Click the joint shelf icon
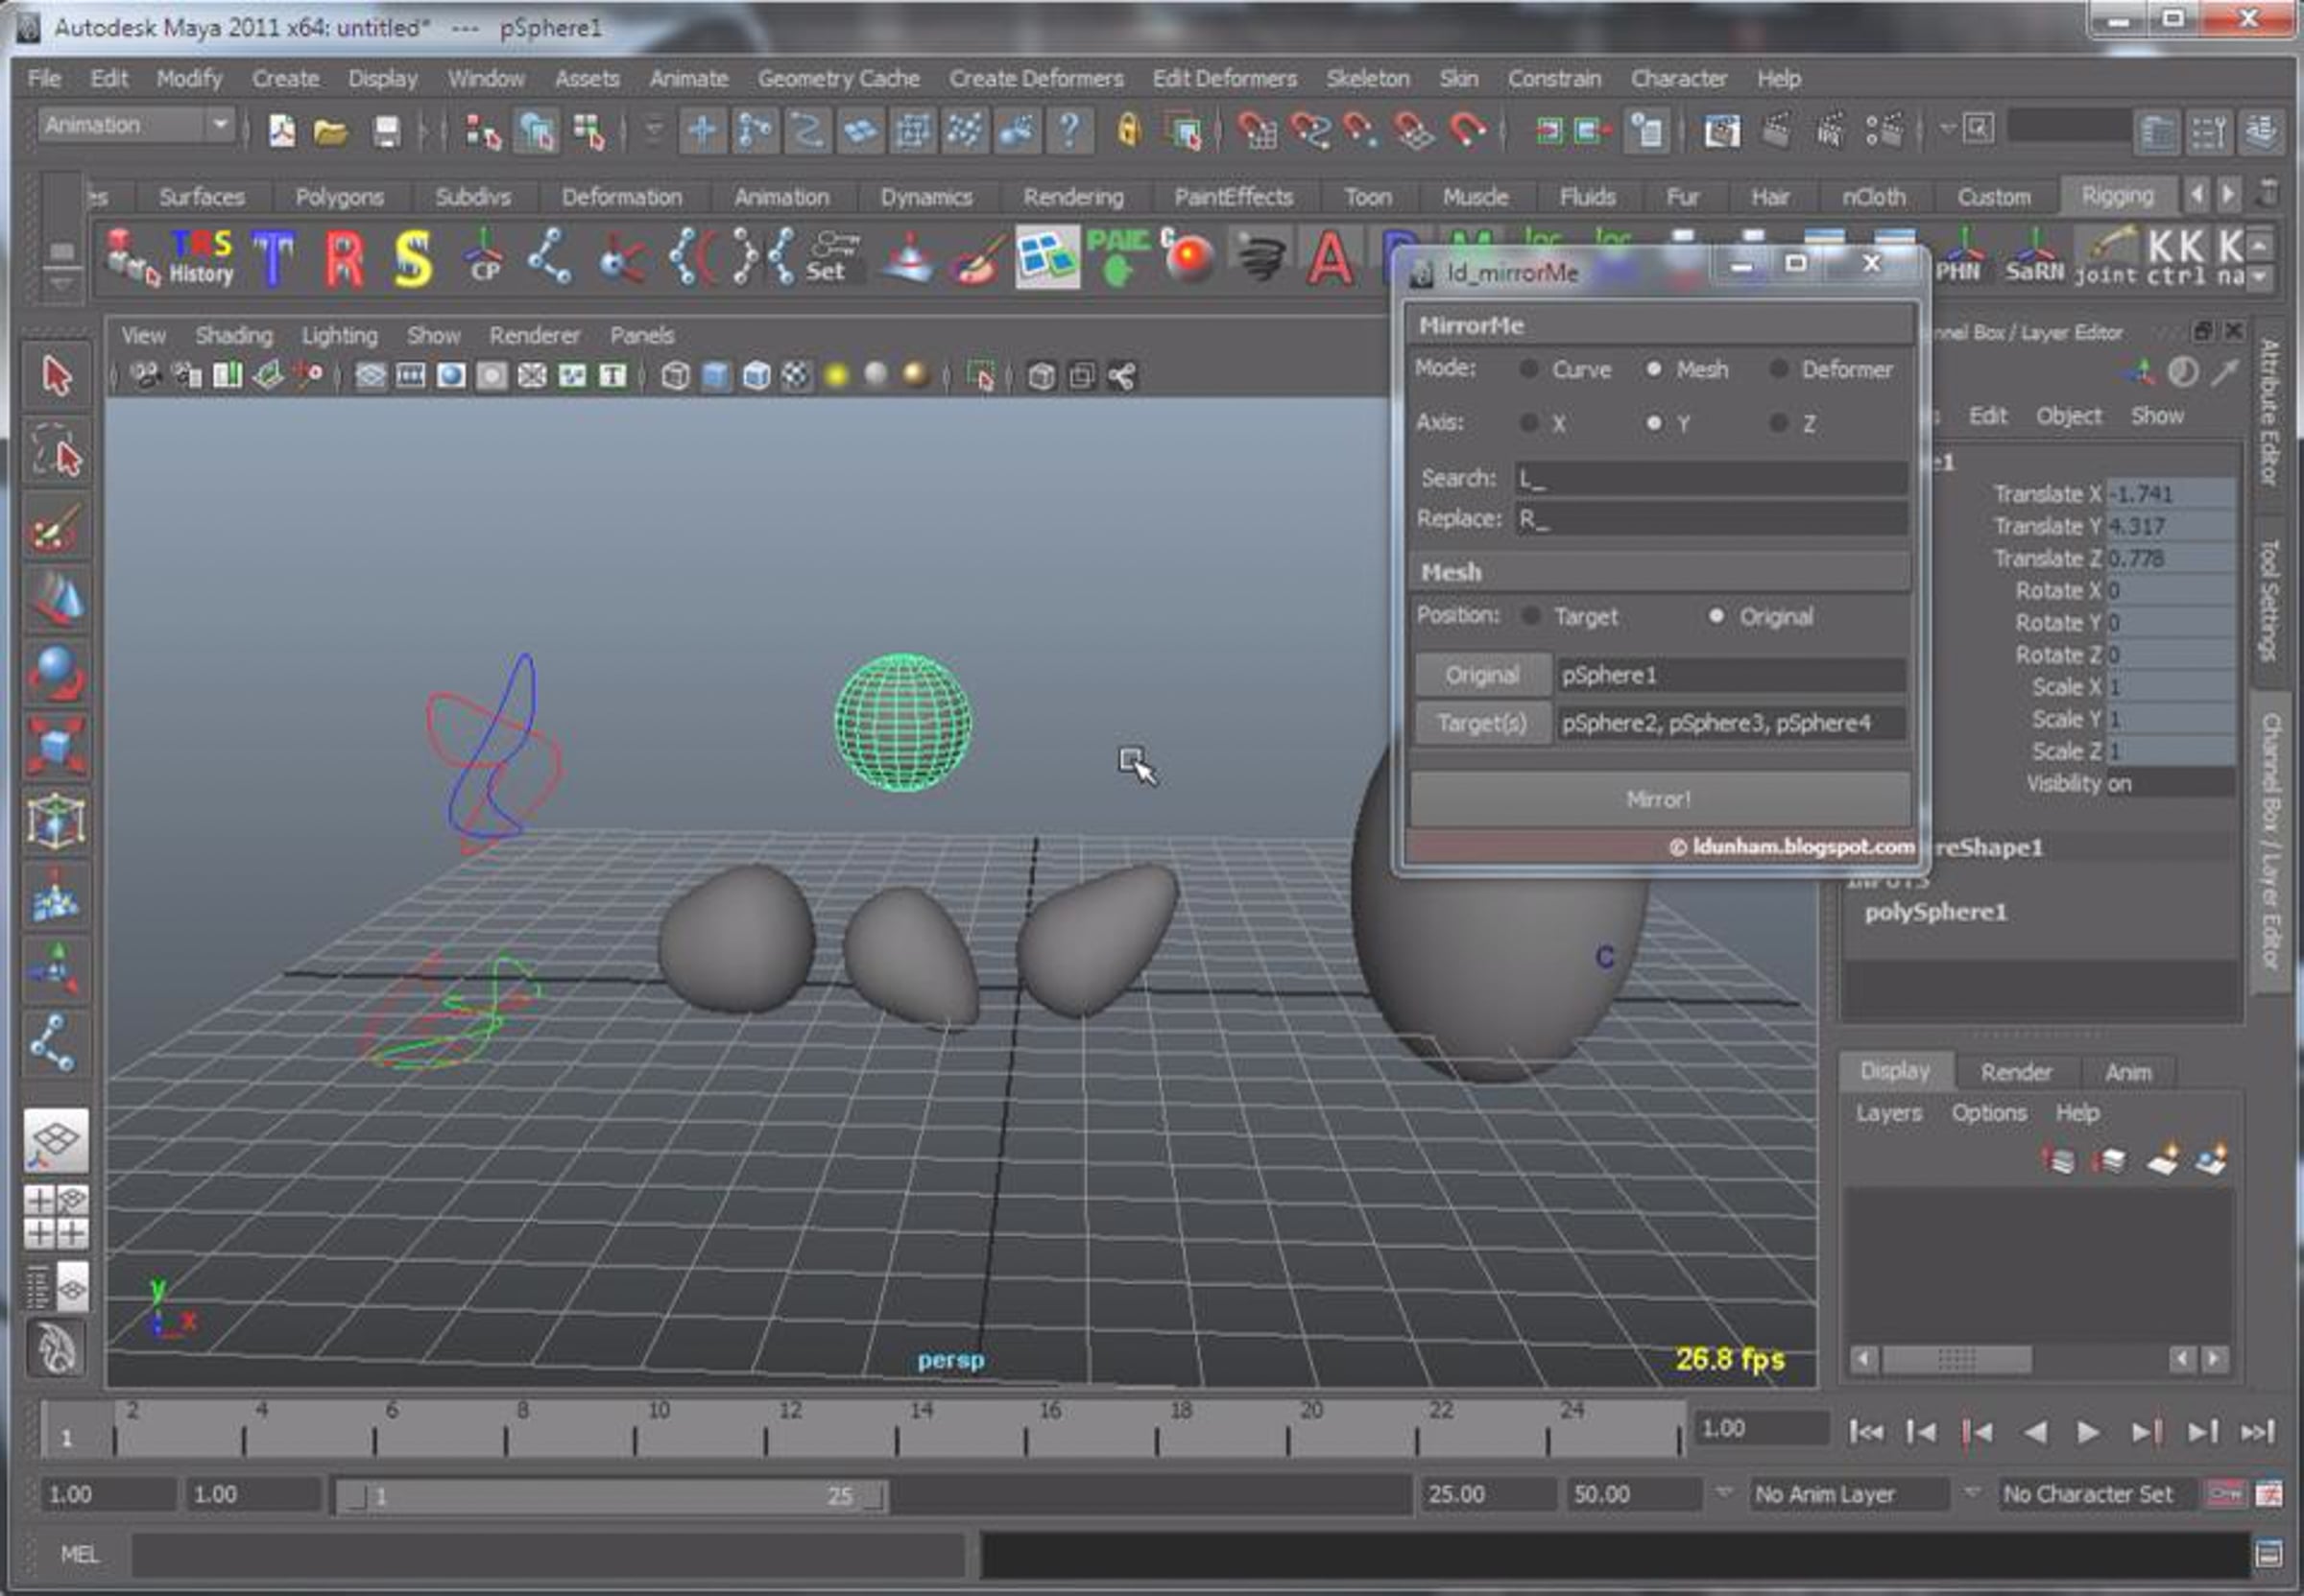Screen dimensions: 2304x1596 click(2105, 258)
